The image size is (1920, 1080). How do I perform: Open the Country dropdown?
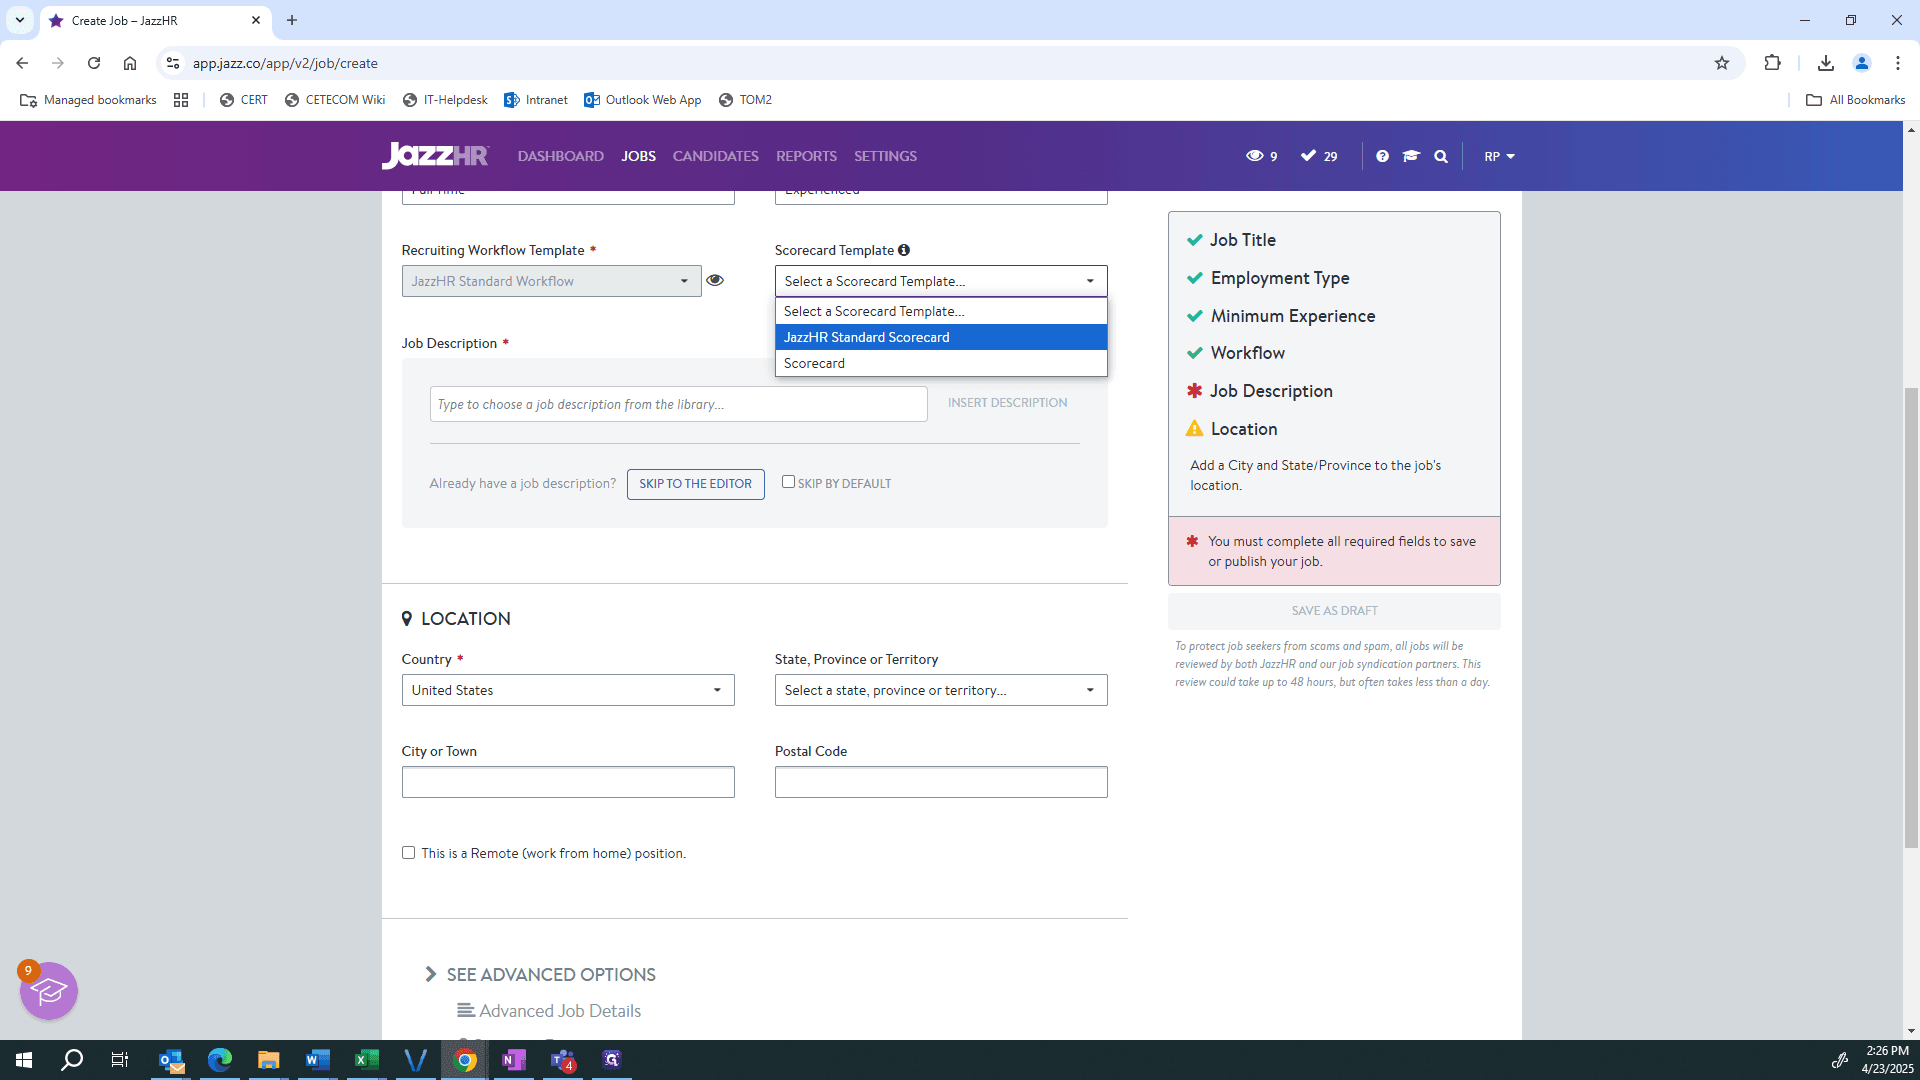(568, 690)
